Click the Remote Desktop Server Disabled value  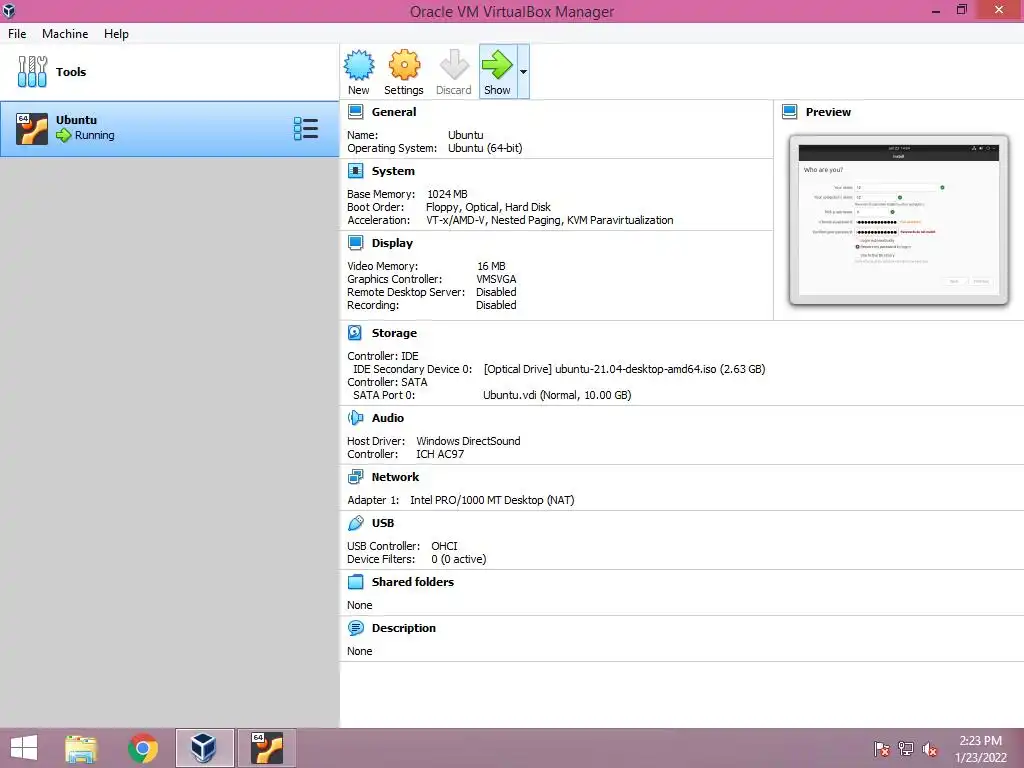pyautogui.click(x=496, y=292)
